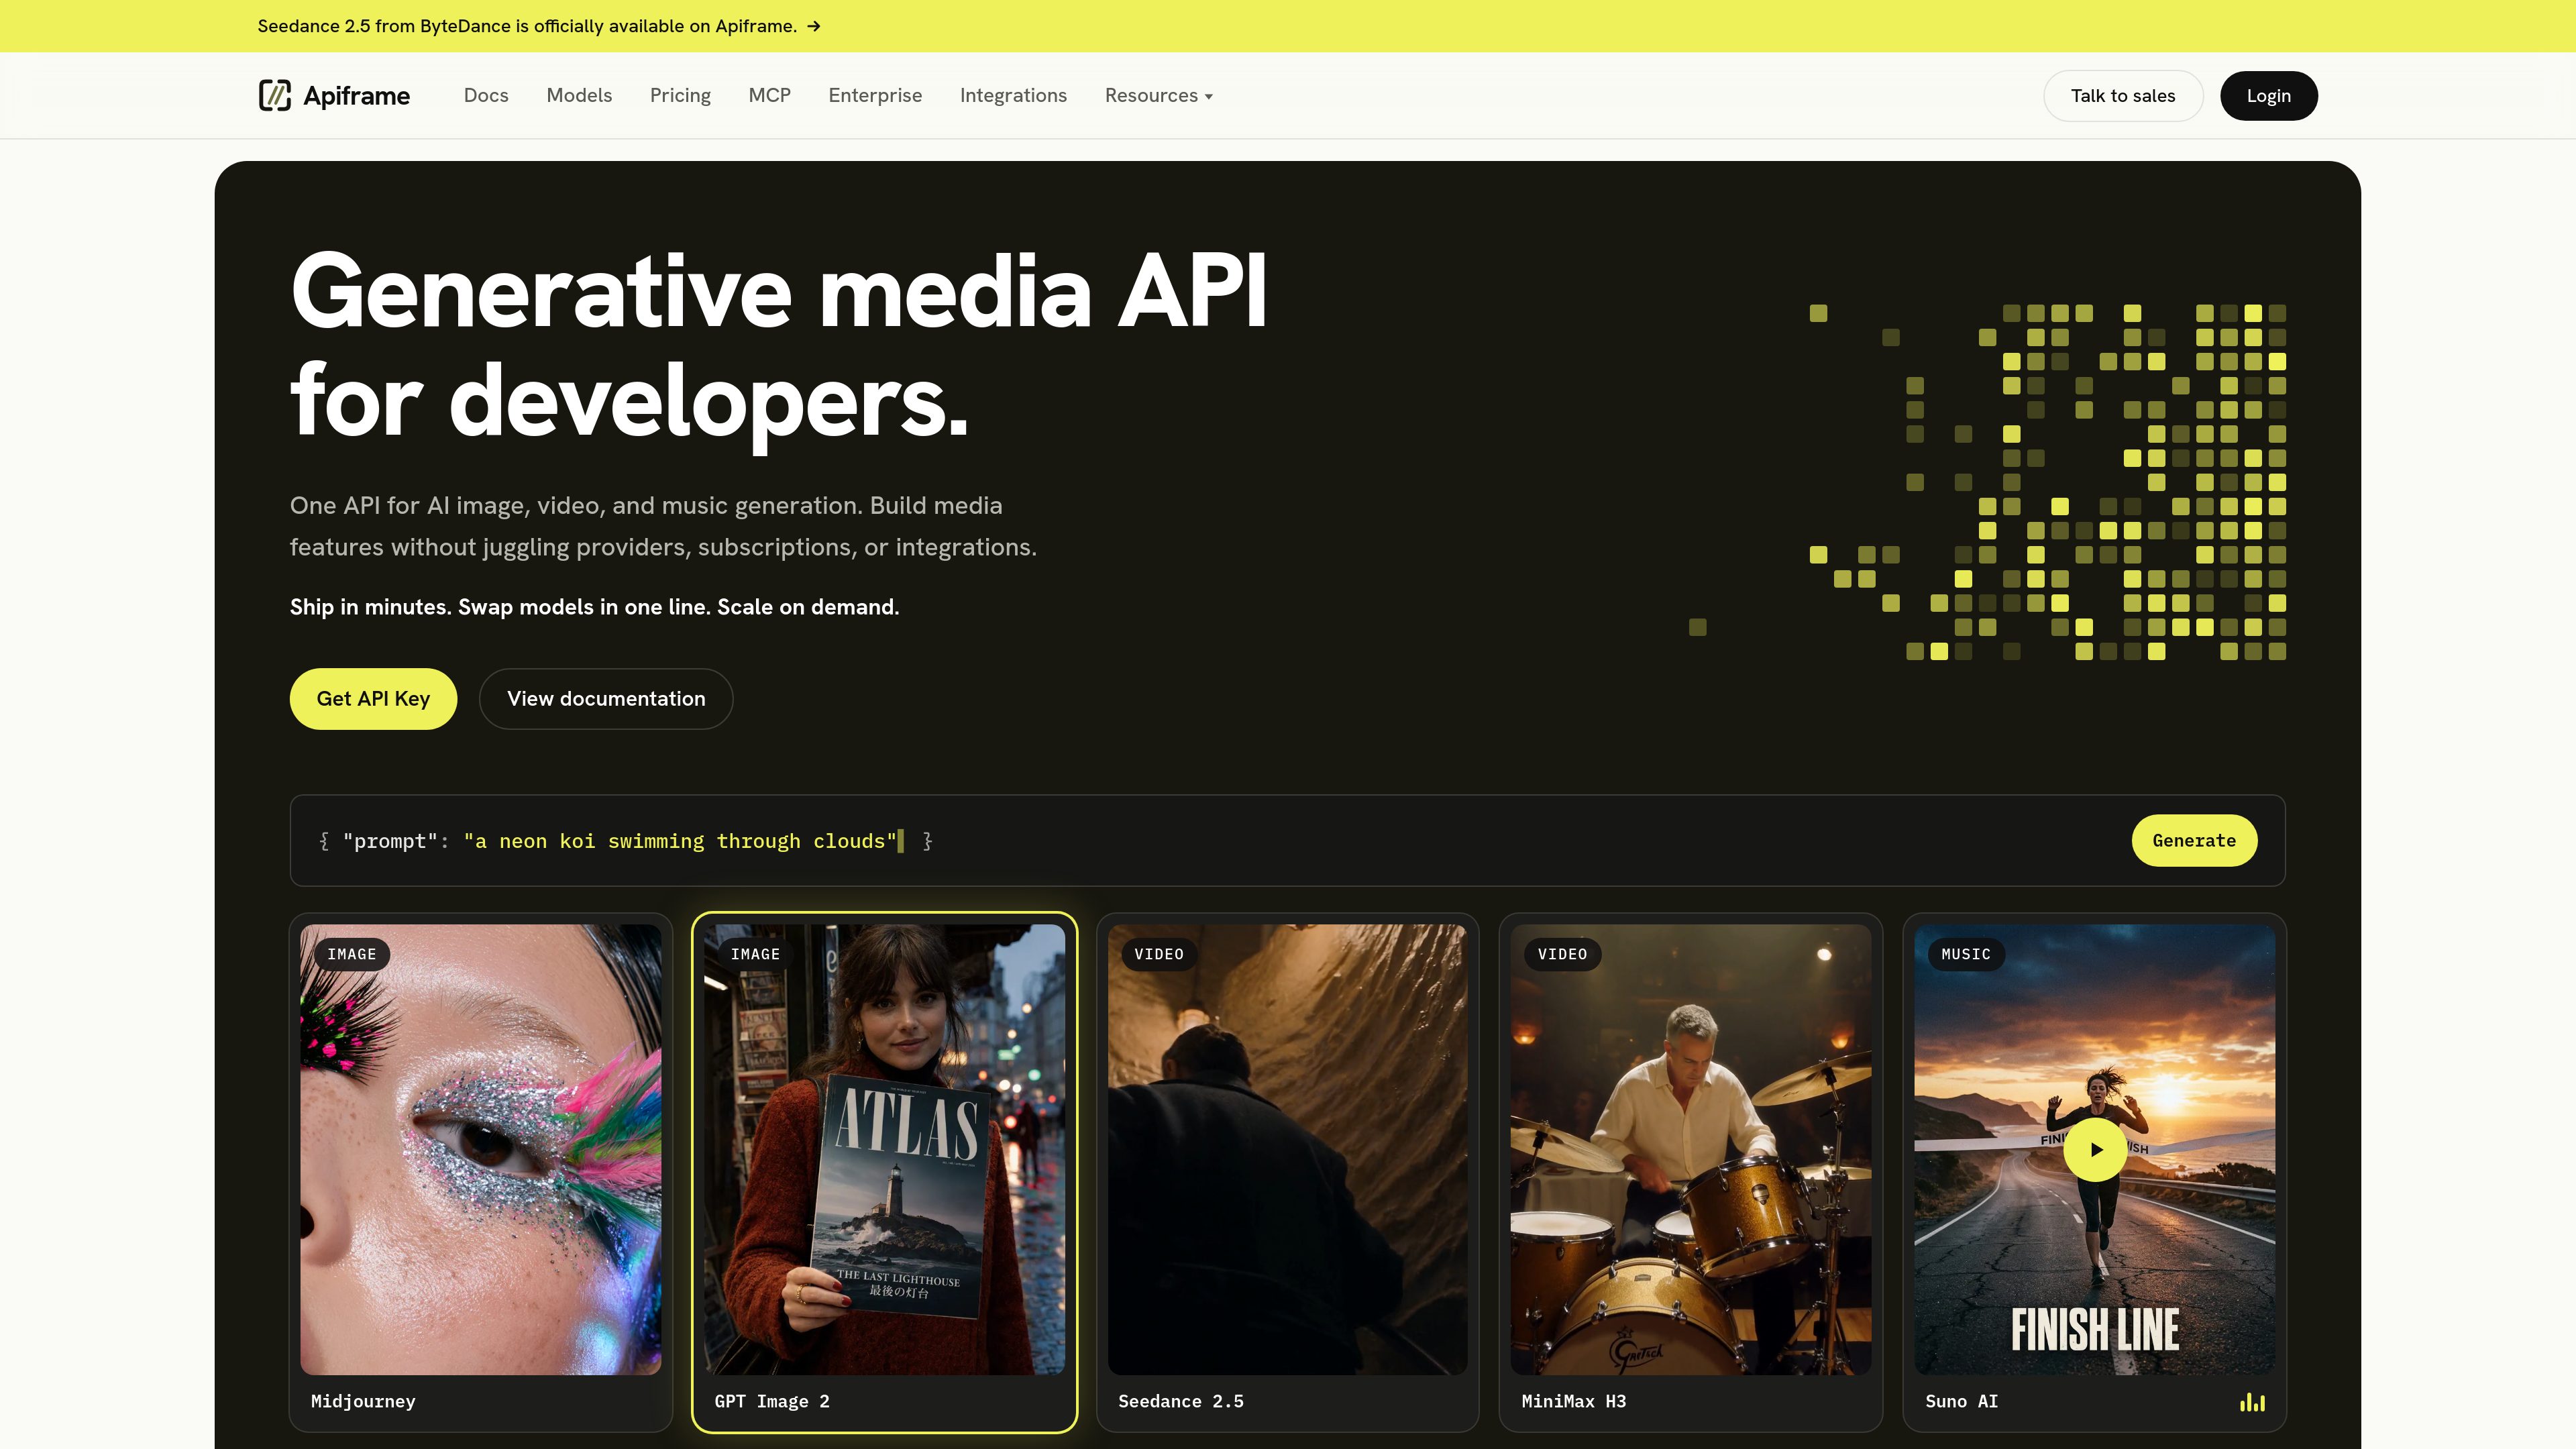Open the Docs menu item
The width and height of the screenshot is (2576, 1449).
coord(486,96)
